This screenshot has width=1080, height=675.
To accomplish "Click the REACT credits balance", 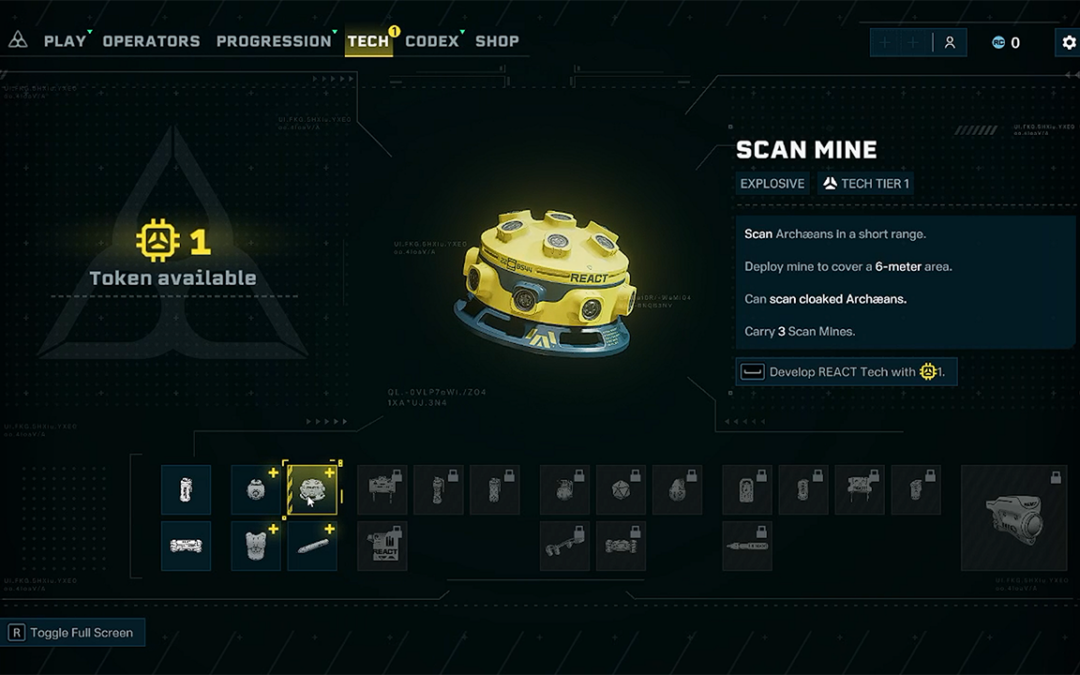I will [1006, 43].
